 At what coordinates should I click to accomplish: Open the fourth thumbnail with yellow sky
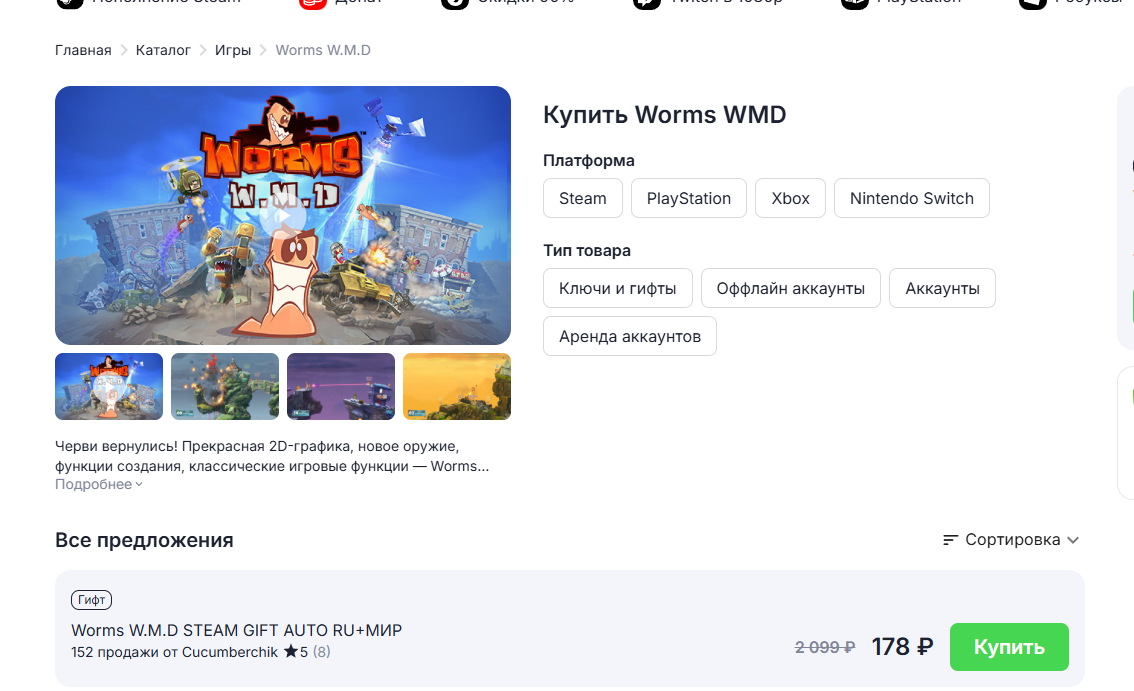tap(457, 386)
